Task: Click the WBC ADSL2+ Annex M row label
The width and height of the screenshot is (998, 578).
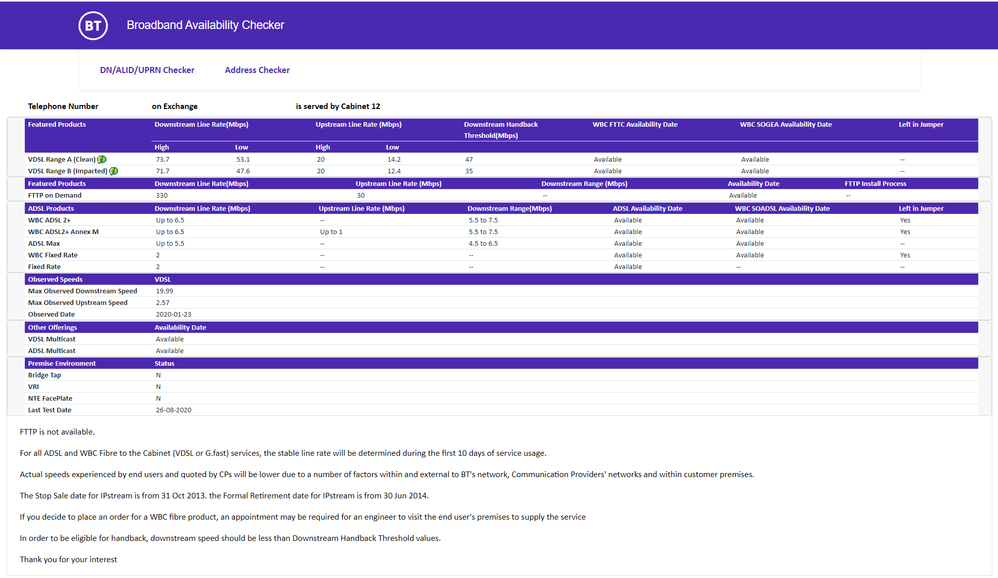Action: tap(63, 232)
